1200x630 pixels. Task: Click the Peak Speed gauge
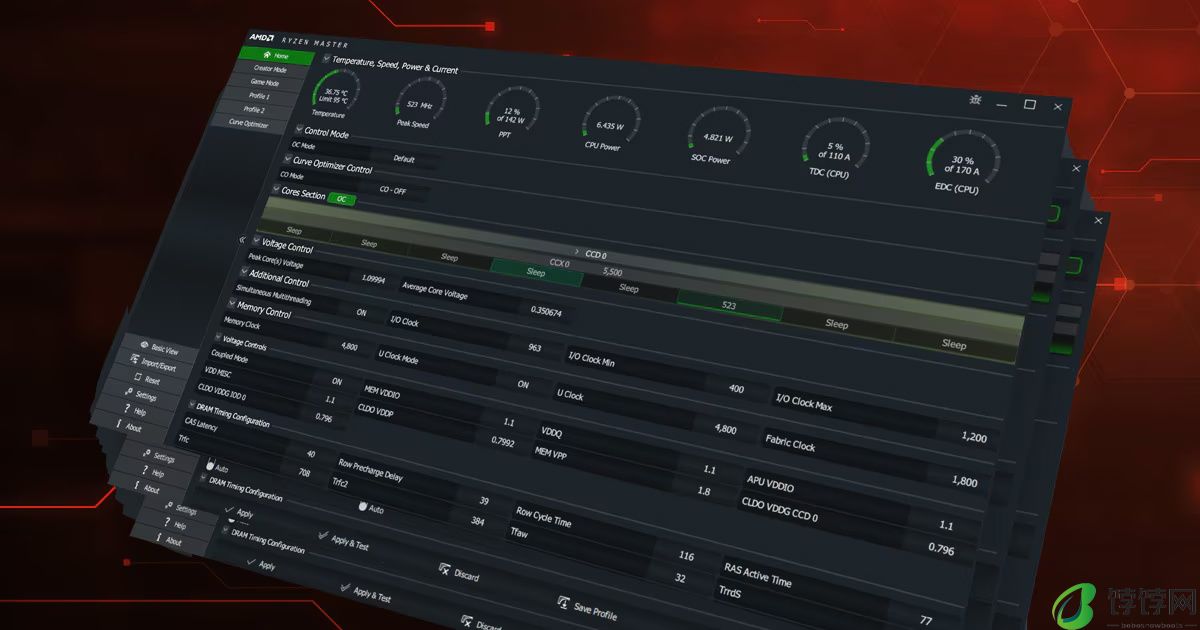pyautogui.click(x=419, y=102)
